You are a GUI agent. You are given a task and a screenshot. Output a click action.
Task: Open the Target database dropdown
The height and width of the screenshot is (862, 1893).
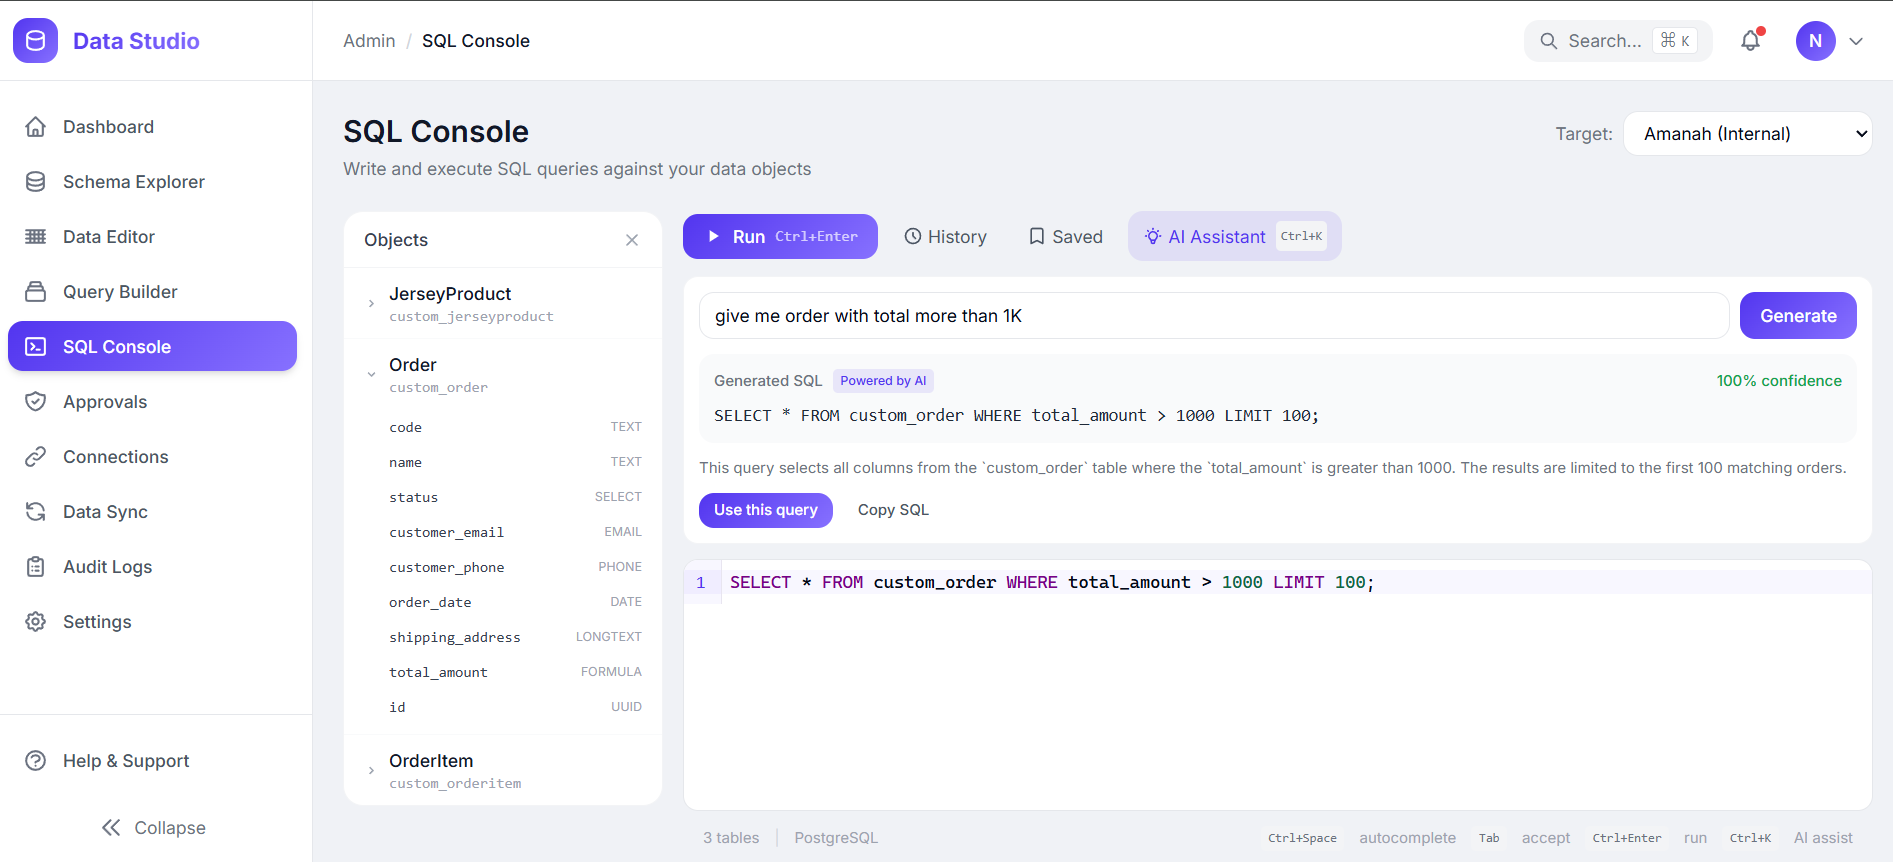click(1747, 134)
